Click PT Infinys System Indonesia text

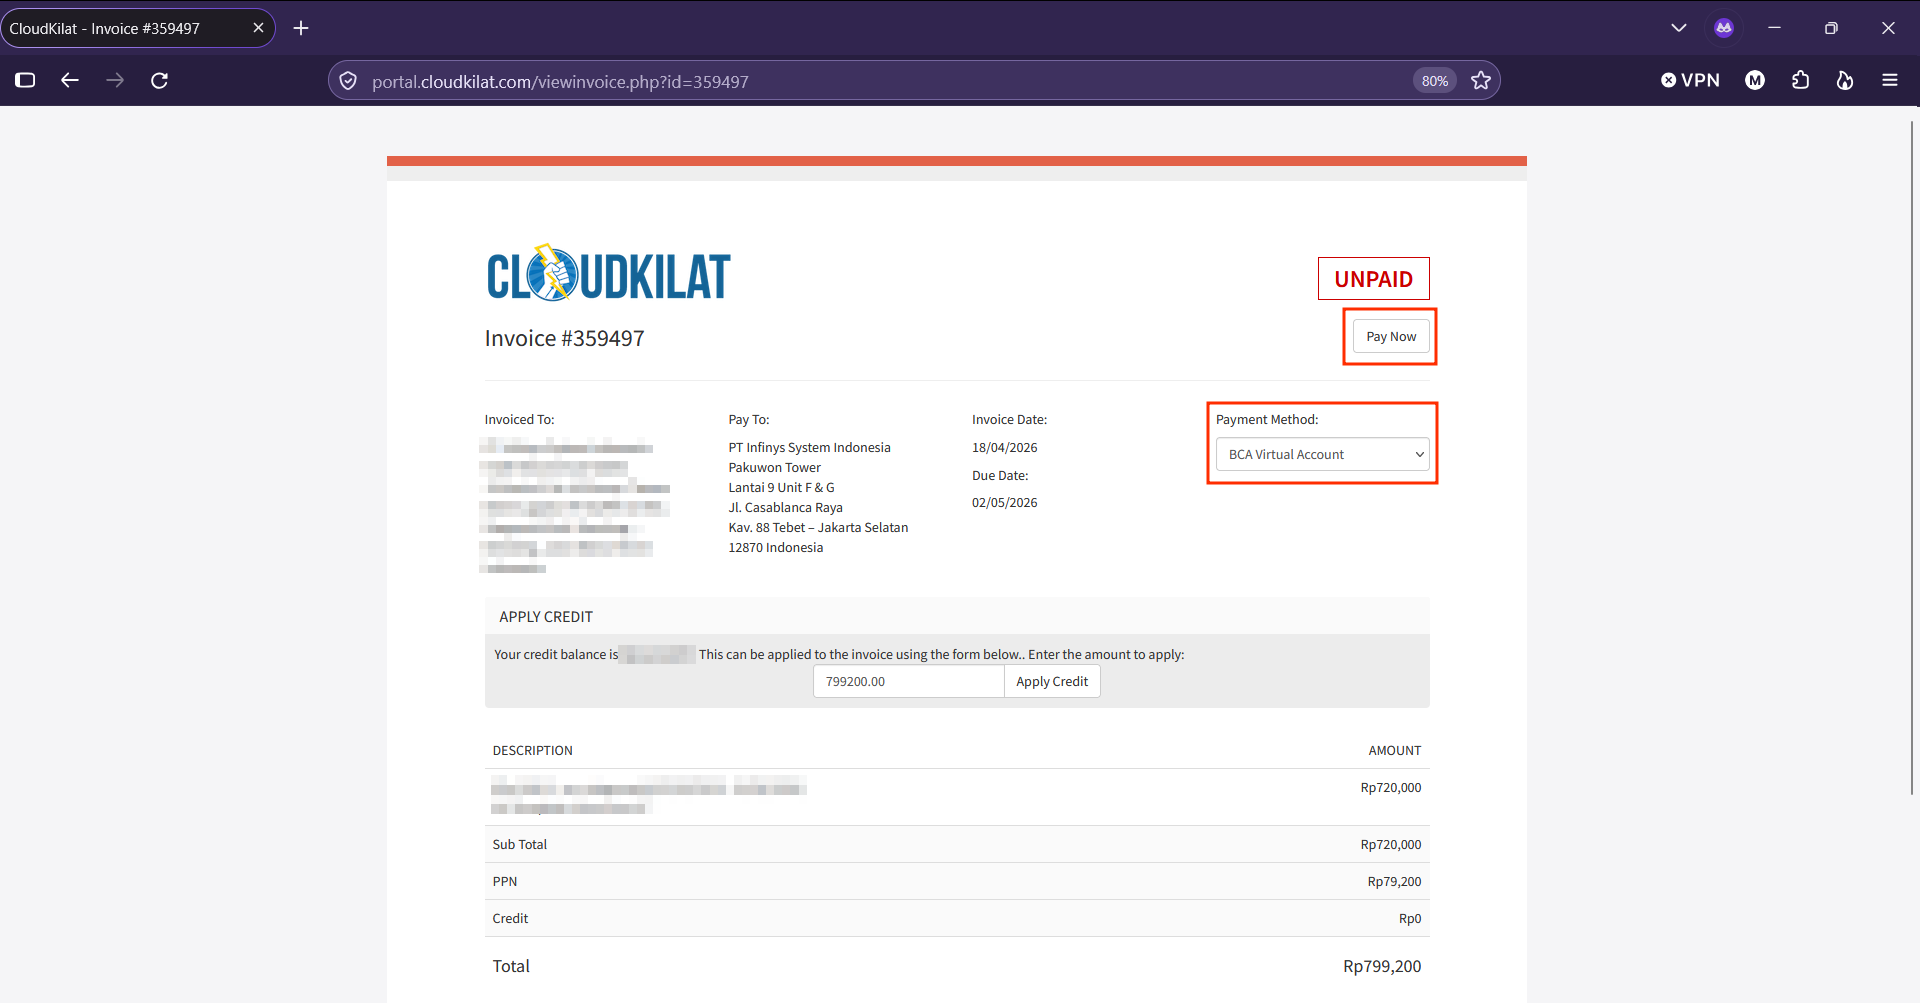(x=809, y=447)
